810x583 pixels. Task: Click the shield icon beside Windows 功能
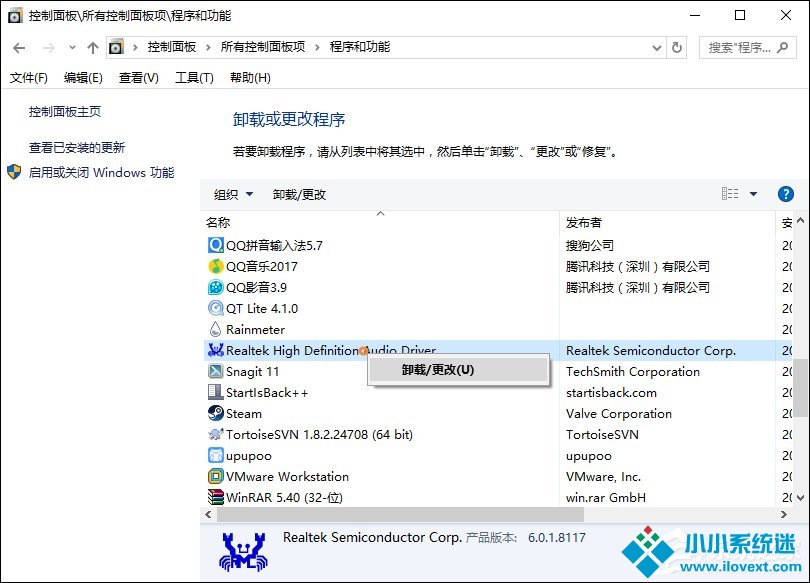14,172
